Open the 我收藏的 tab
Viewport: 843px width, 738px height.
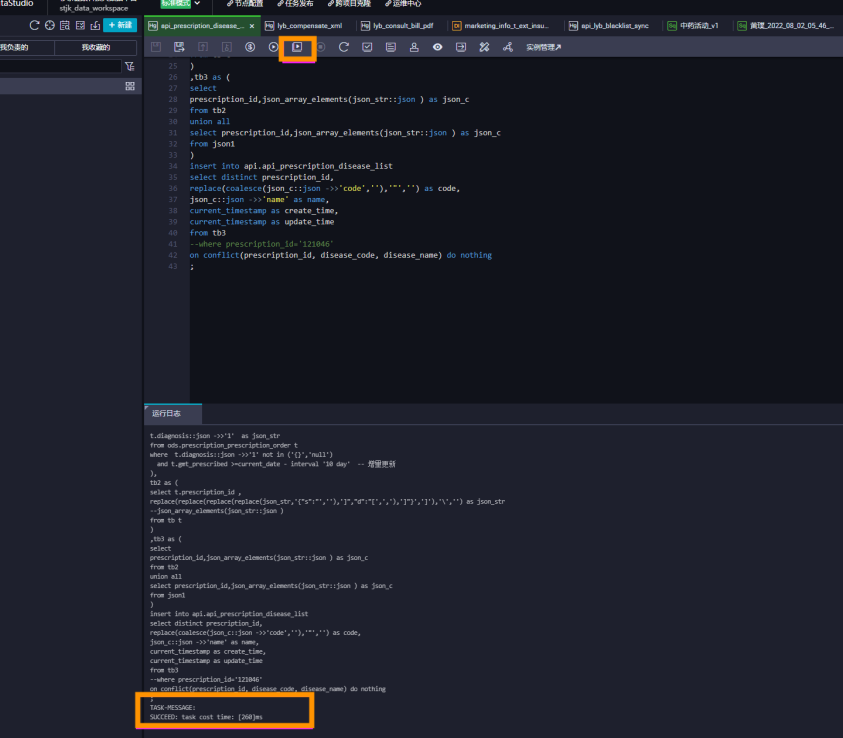coord(96,47)
